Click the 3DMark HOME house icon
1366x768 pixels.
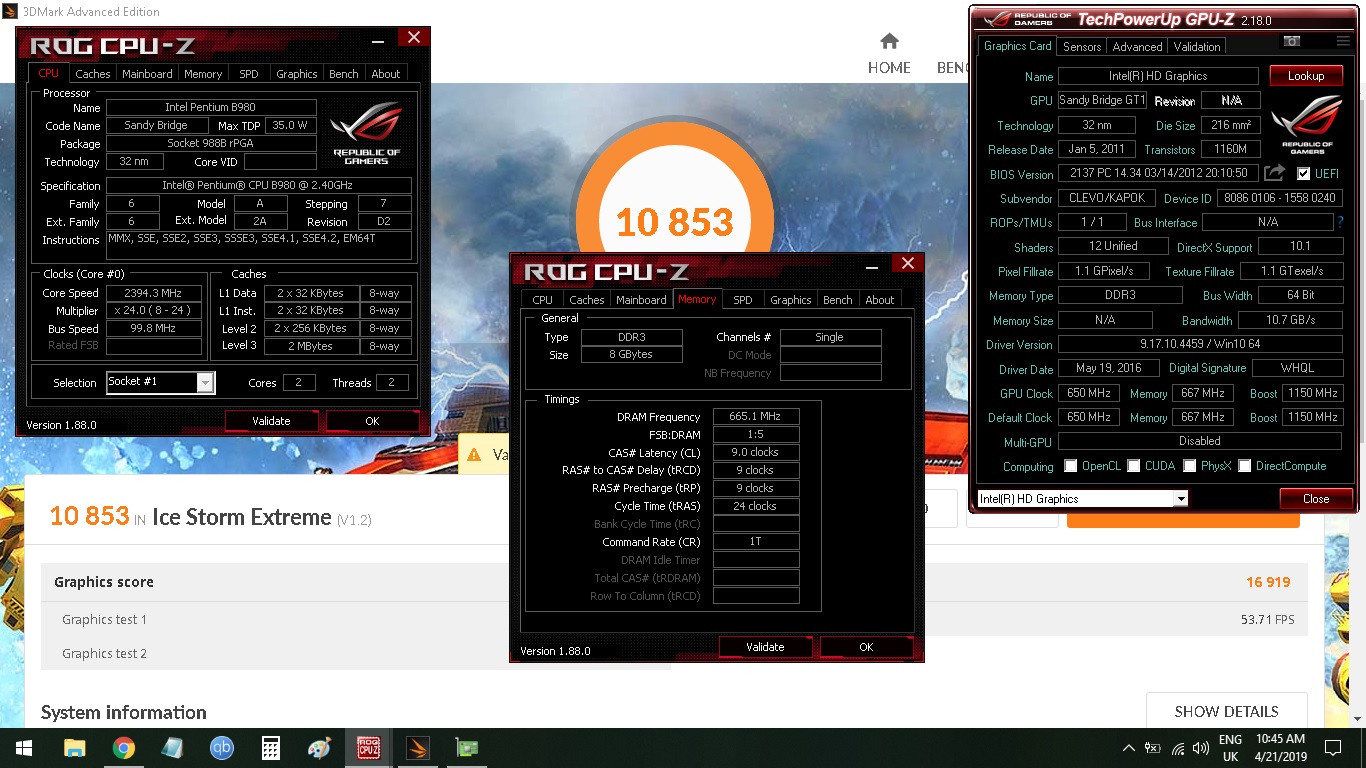click(x=889, y=41)
